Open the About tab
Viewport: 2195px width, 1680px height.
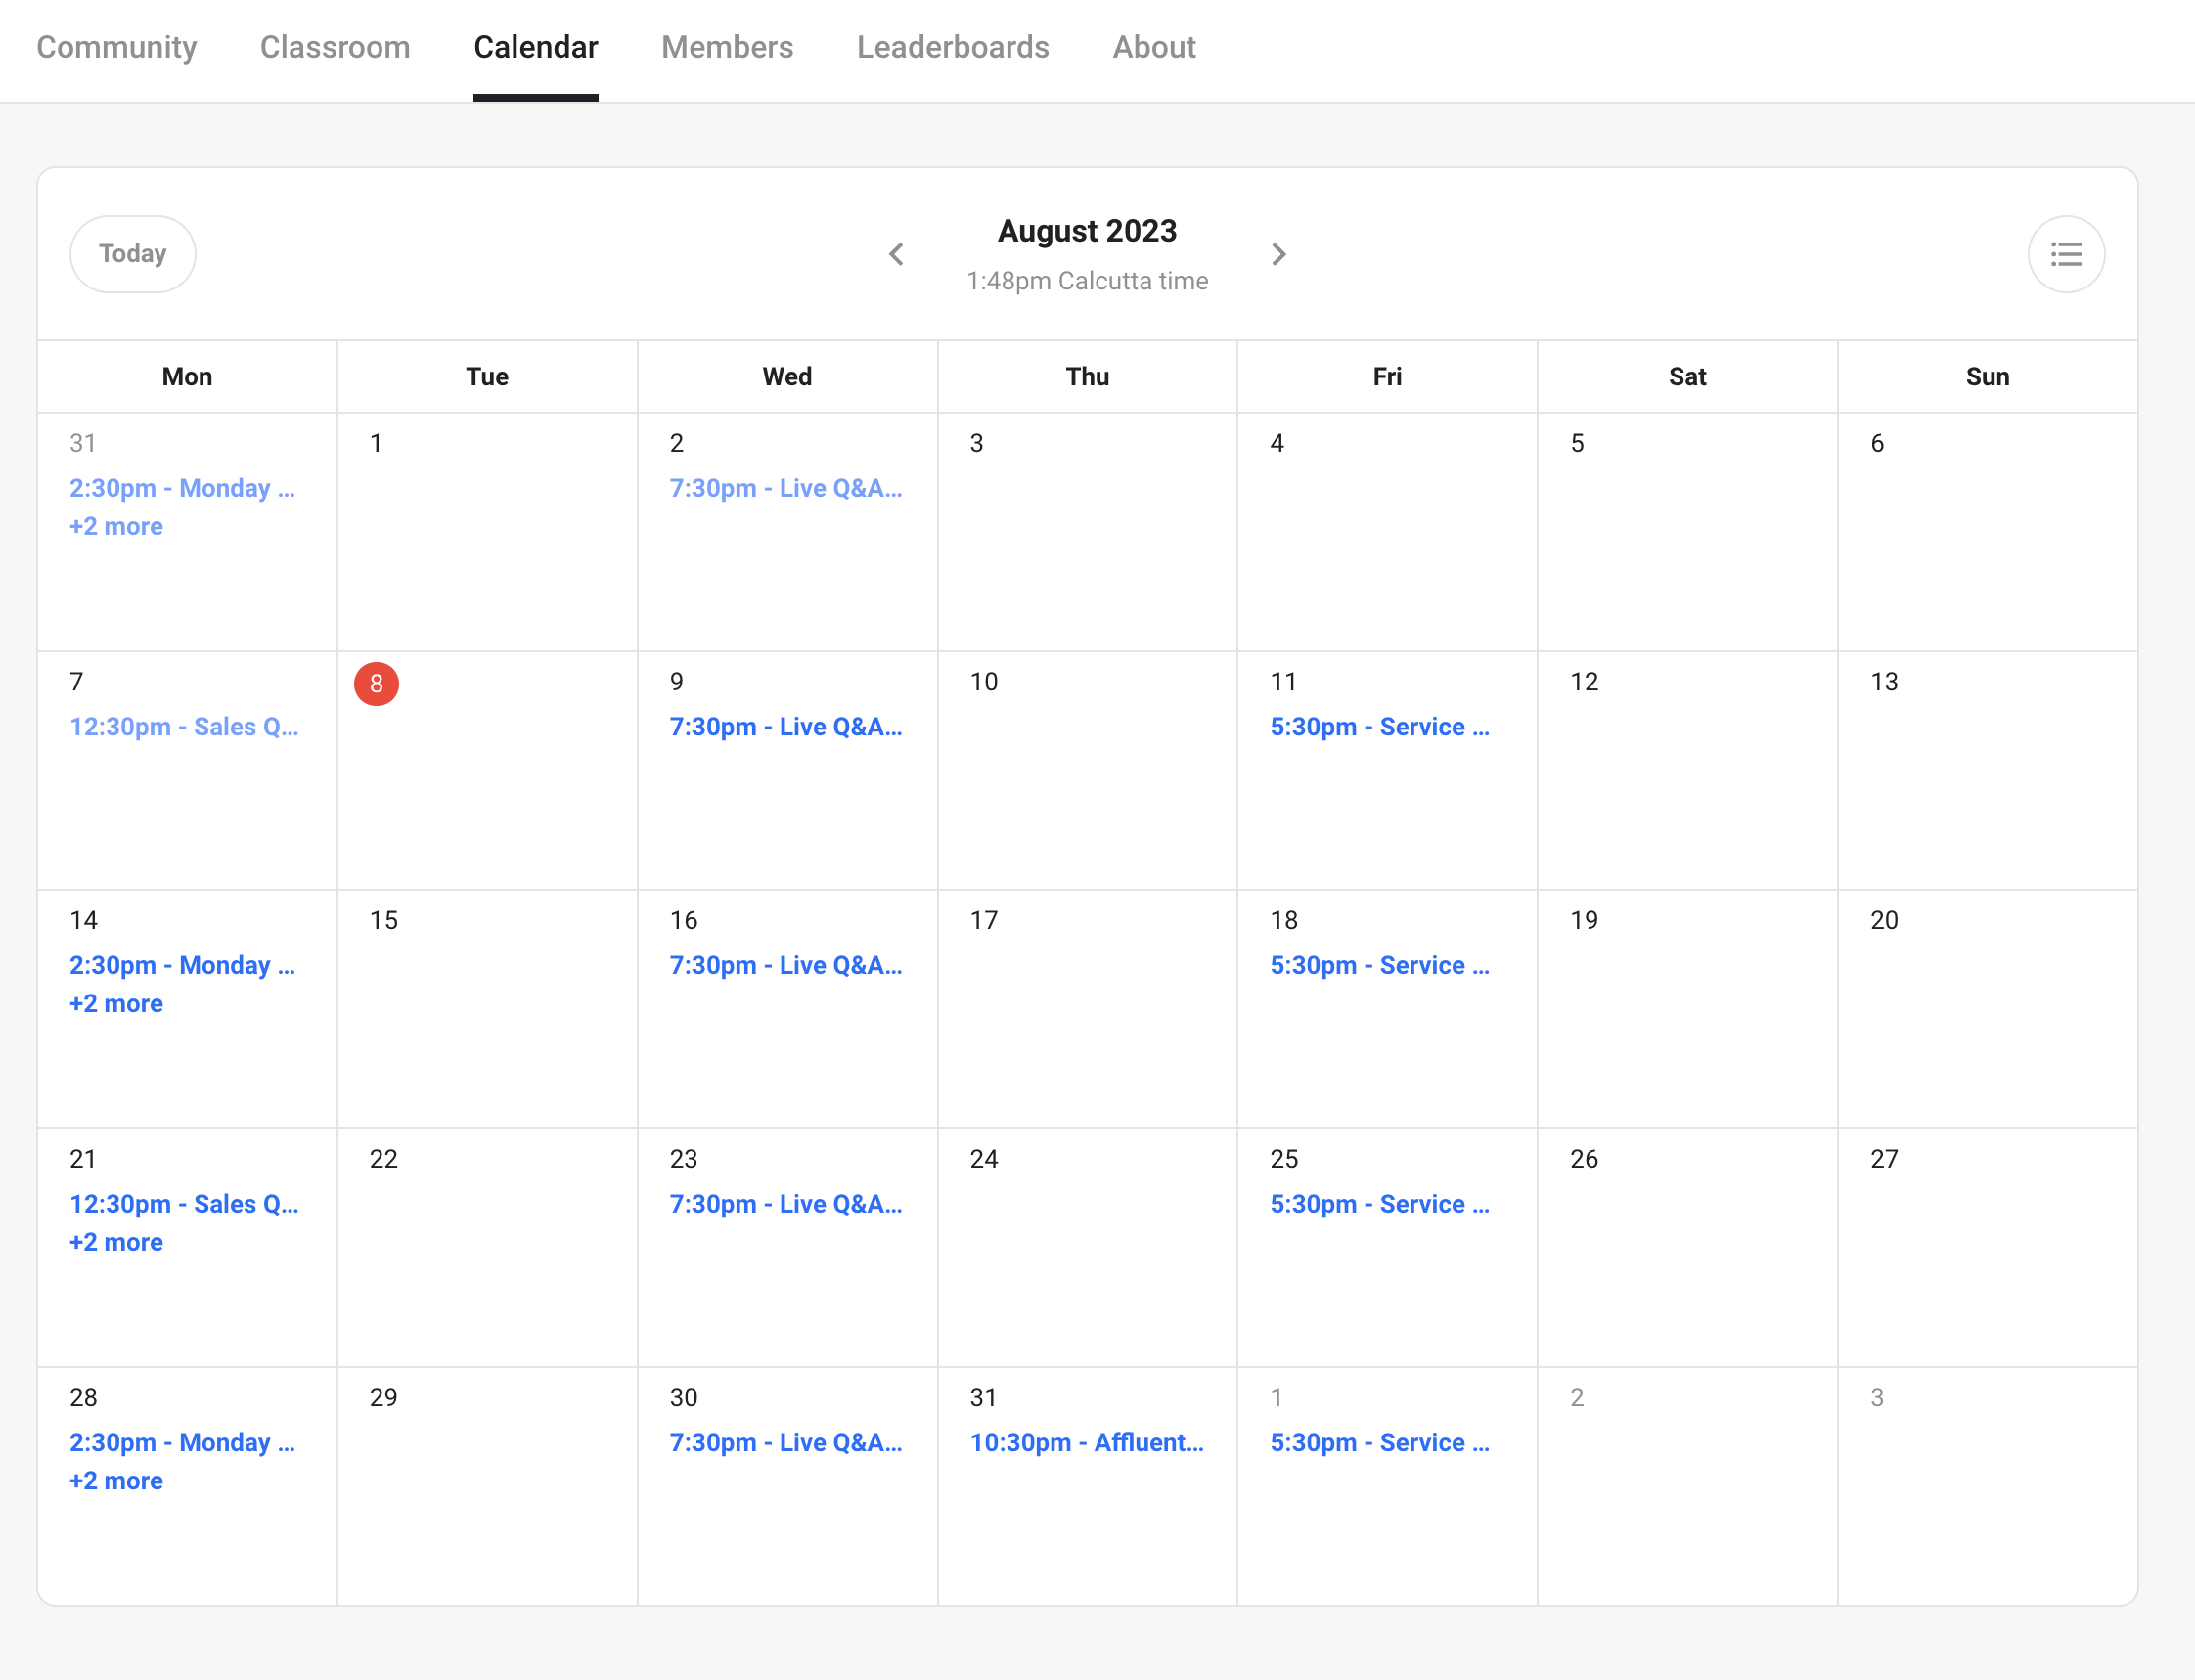1154,47
